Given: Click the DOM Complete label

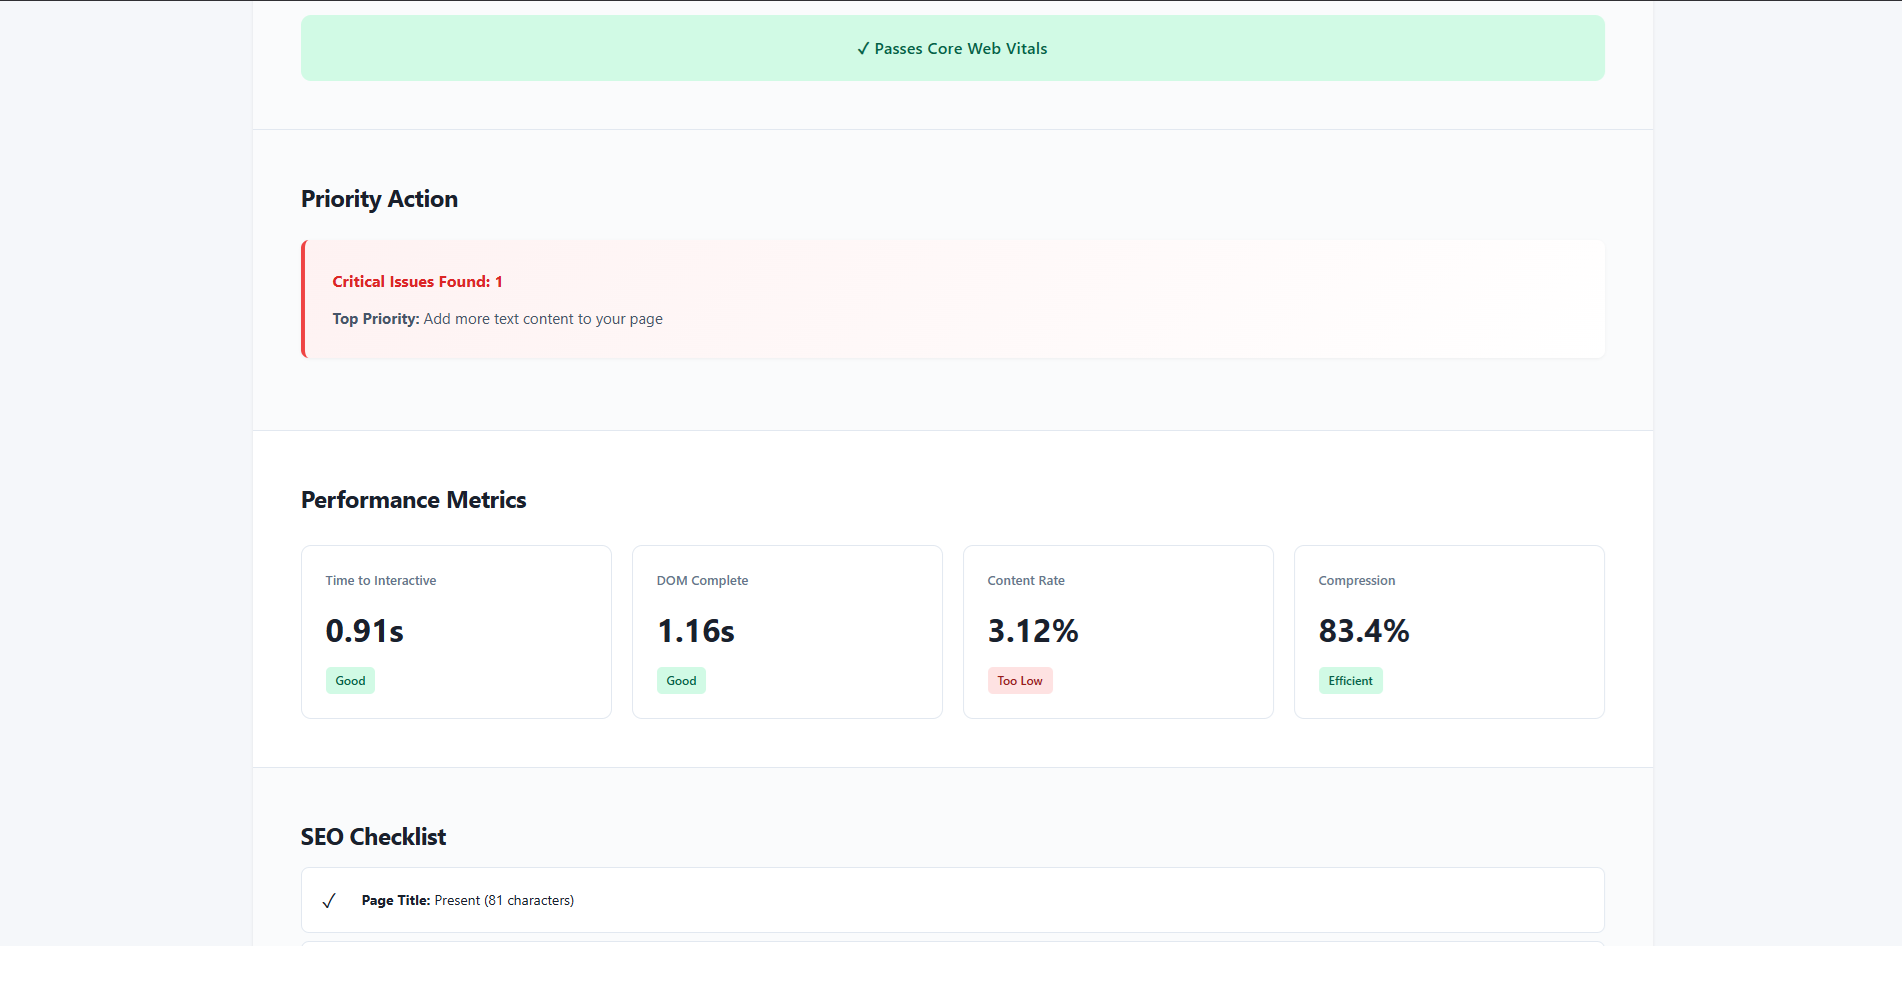Looking at the screenshot, I should (702, 581).
